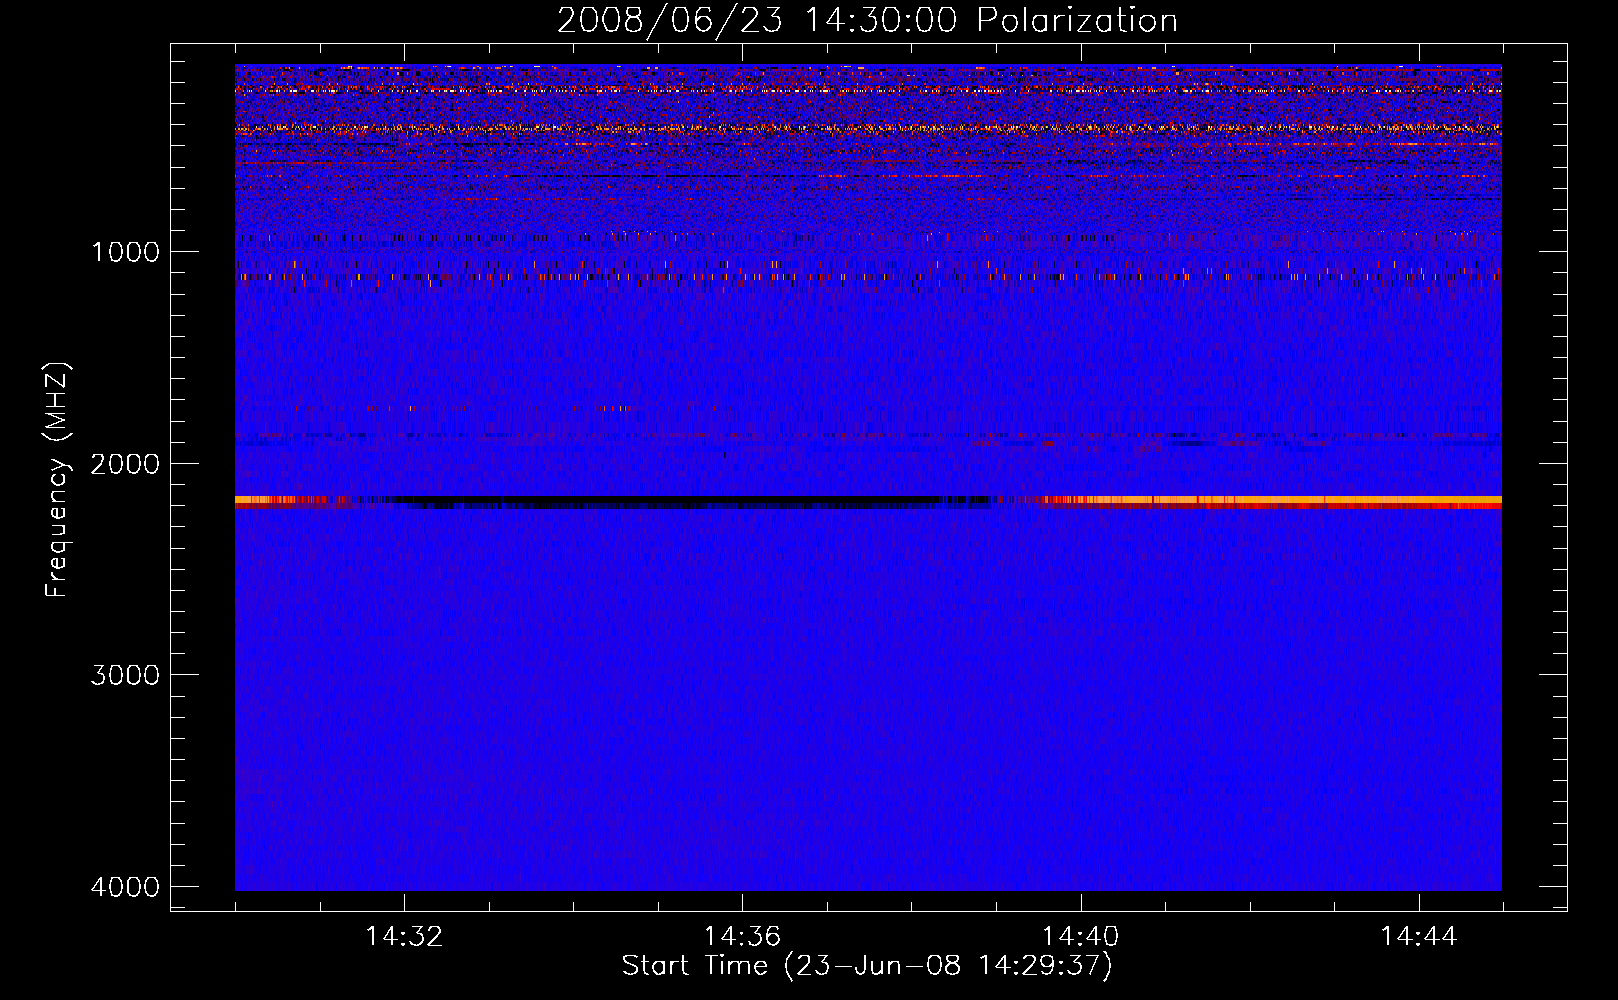Click the 14:40 time tick label

pyautogui.click(x=1080, y=937)
